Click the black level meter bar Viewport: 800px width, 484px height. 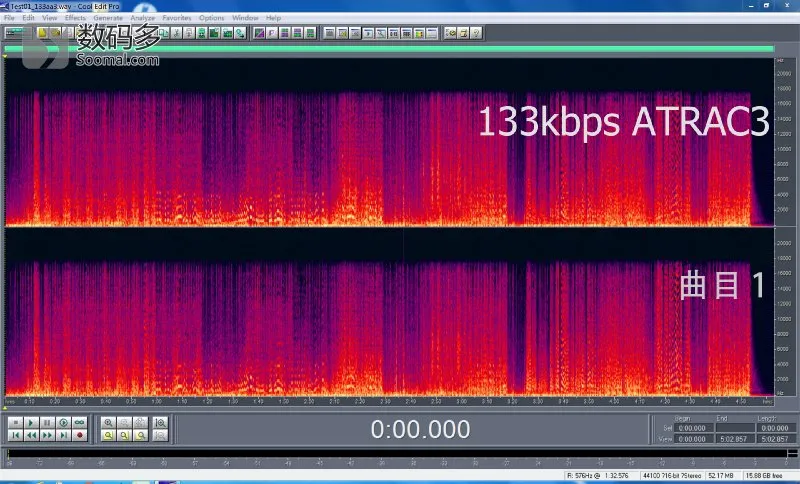click(x=398, y=453)
